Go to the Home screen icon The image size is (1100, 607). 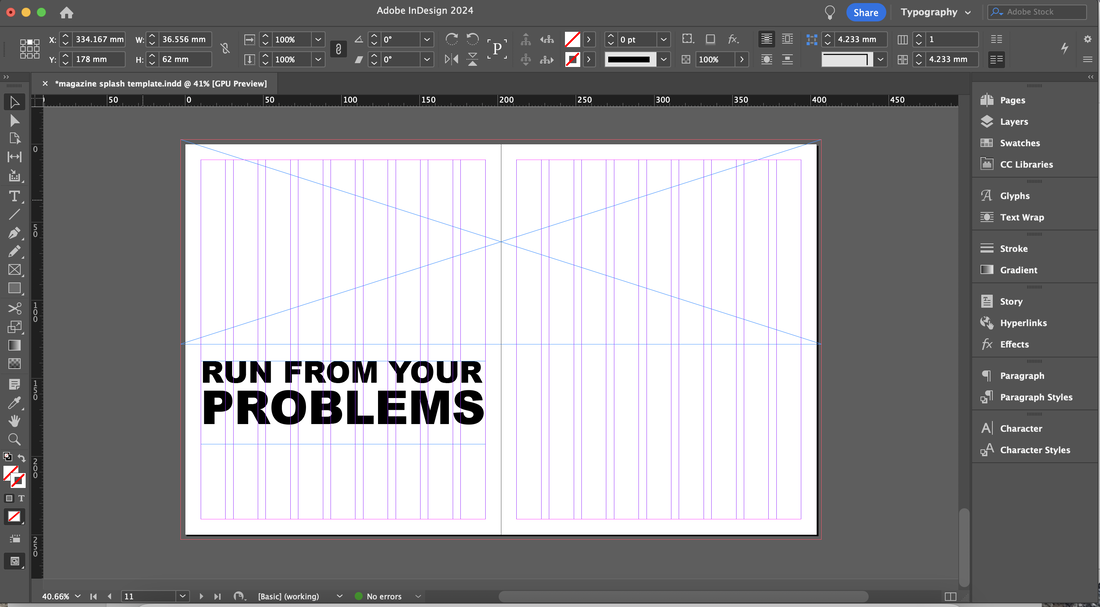tap(67, 13)
